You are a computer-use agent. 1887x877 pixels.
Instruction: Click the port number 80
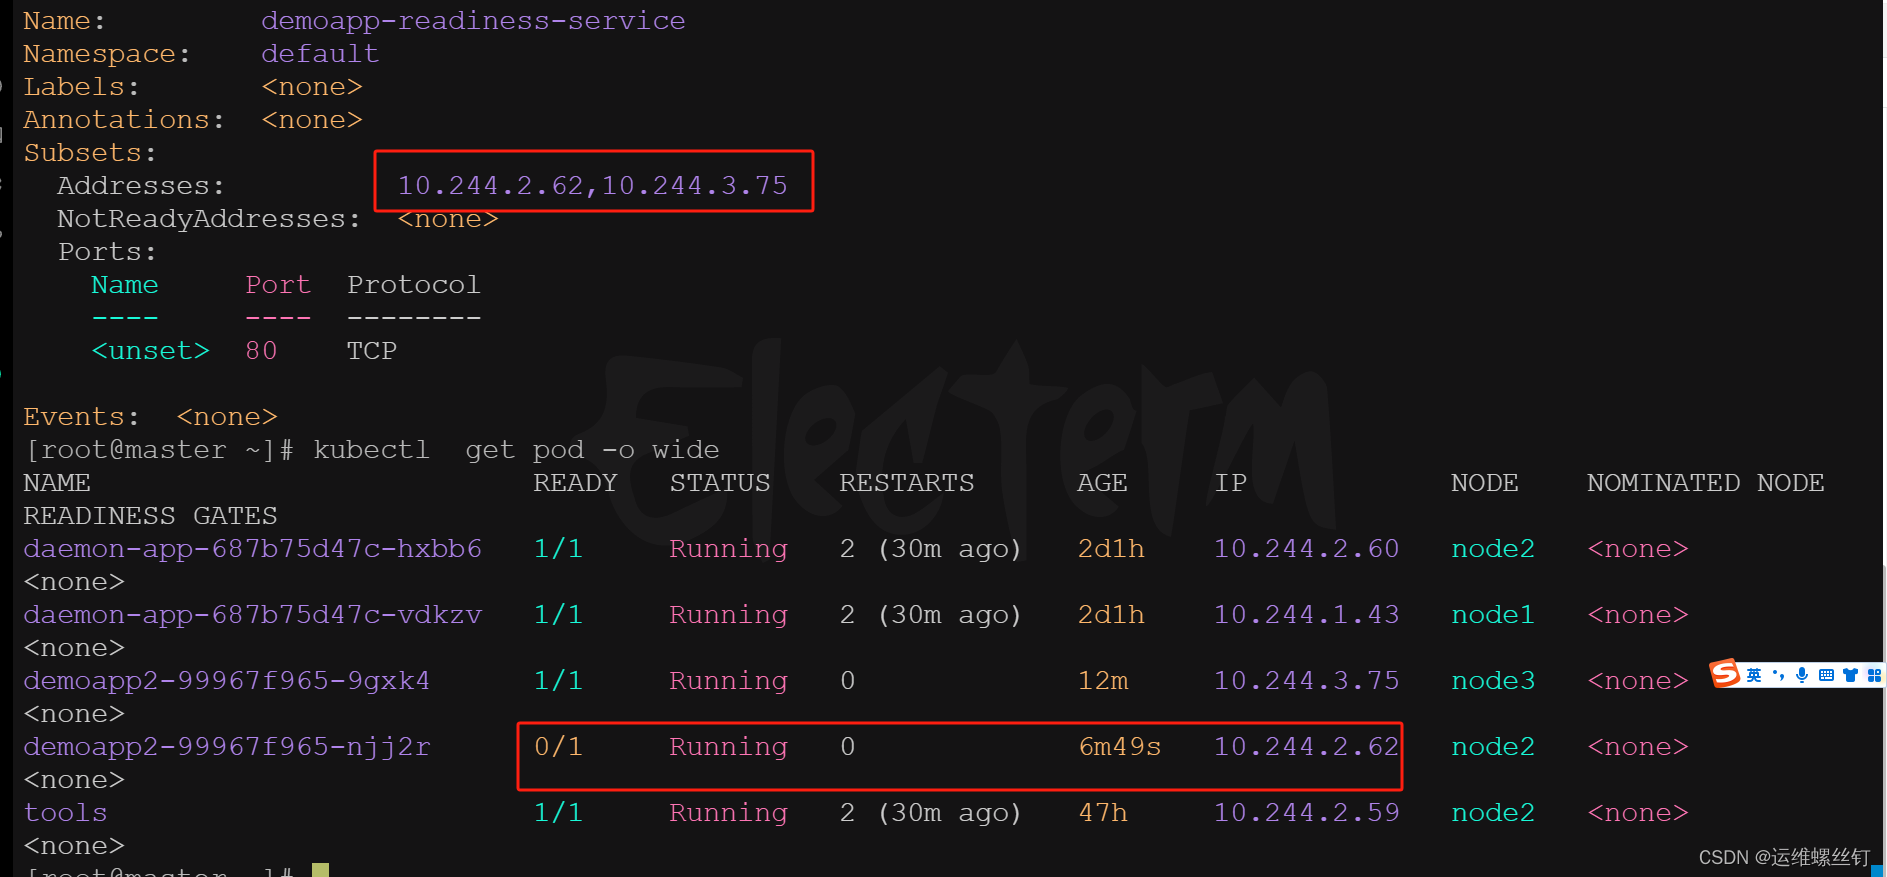tap(261, 351)
